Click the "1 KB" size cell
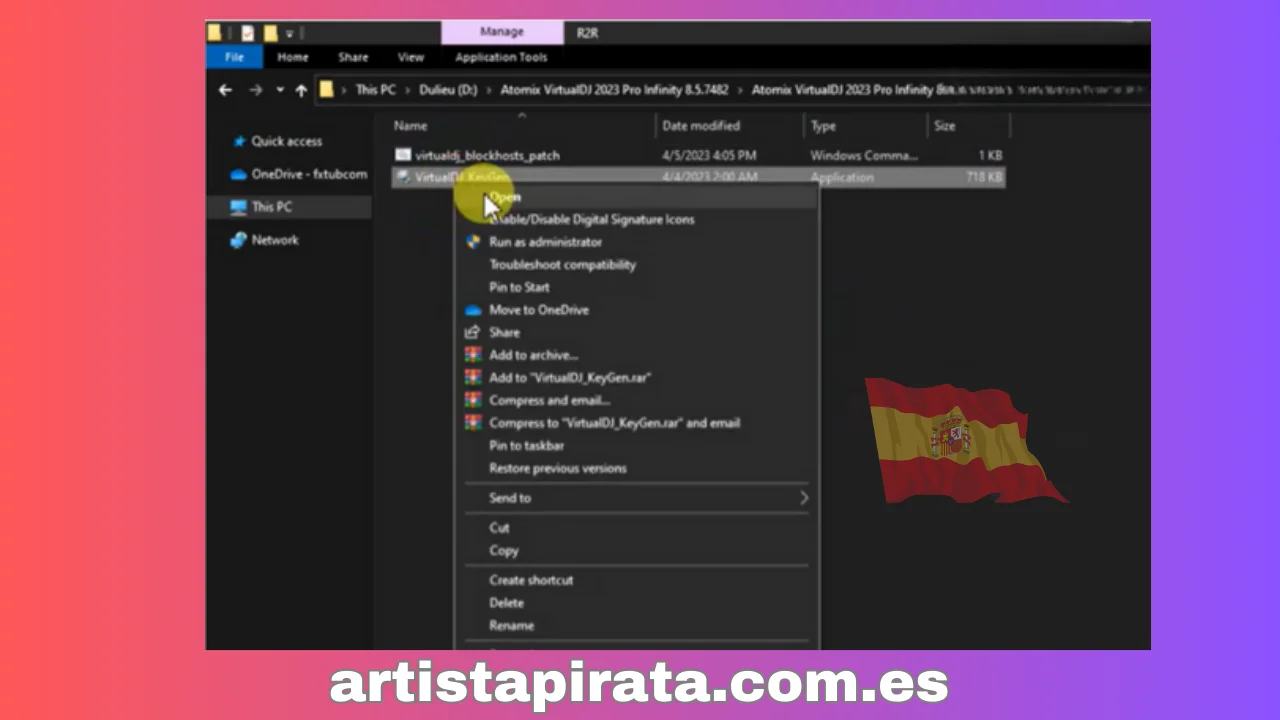Screen dimensions: 1280x720 point(990,155)
